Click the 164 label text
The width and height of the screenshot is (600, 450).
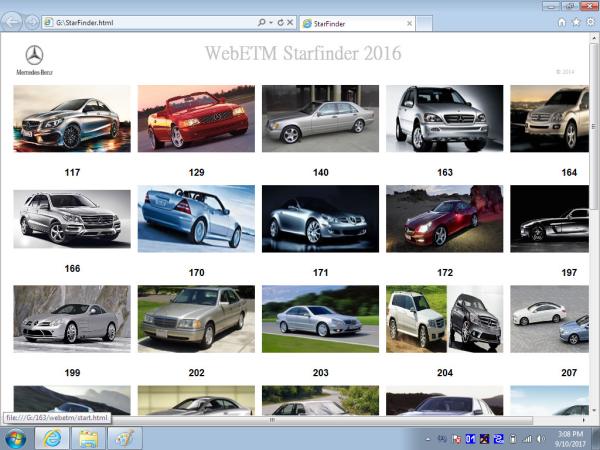click(569, 173)
